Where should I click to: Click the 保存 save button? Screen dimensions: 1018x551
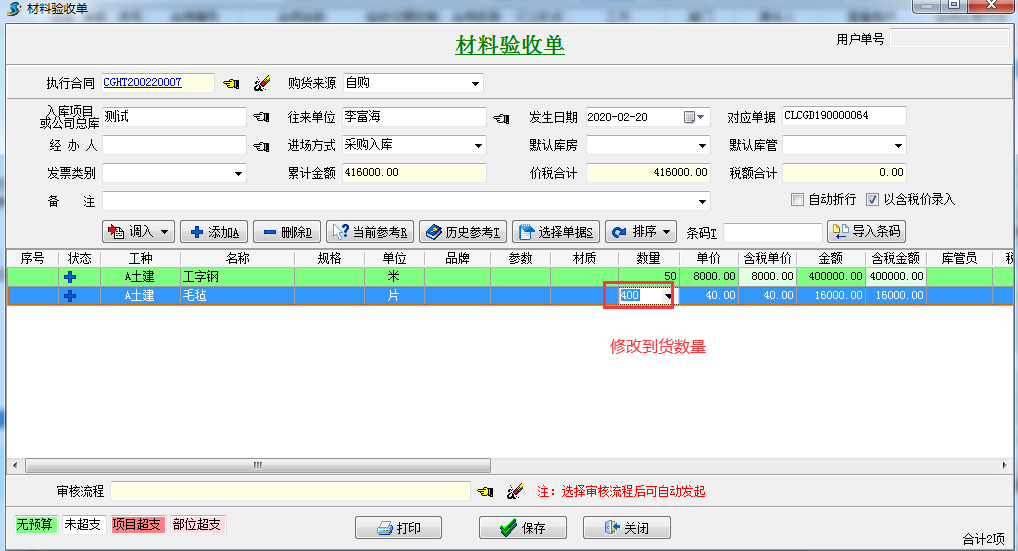[x=523, y=528]
